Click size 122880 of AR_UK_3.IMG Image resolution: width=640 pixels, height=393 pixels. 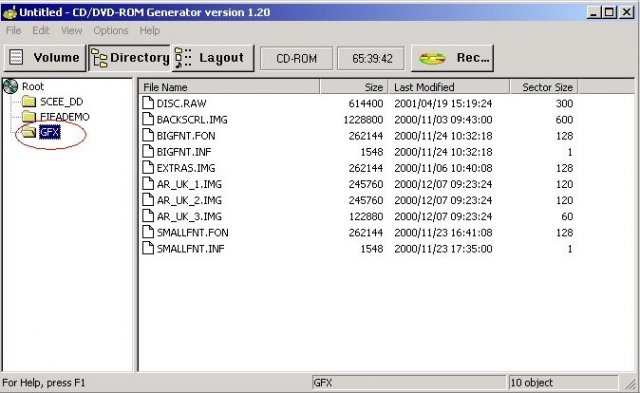point(366,216)
